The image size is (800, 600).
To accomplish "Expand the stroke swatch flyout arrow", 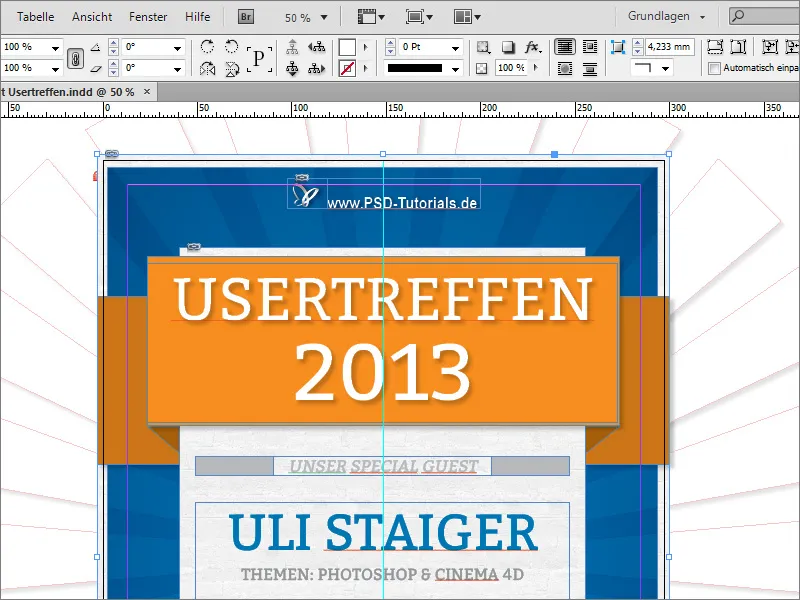I will click(365, 68).
